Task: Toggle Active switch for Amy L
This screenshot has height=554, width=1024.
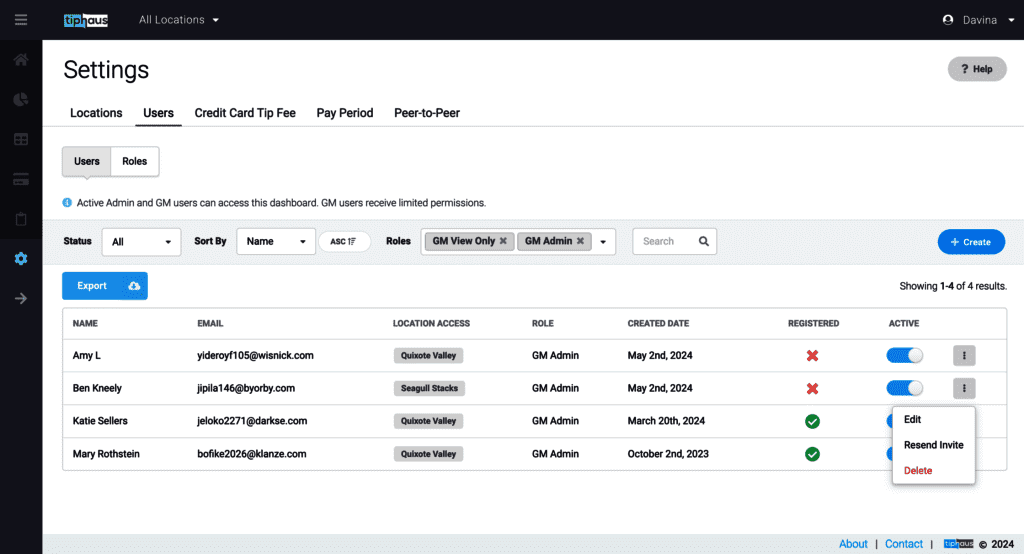Action: click(904, 355)
